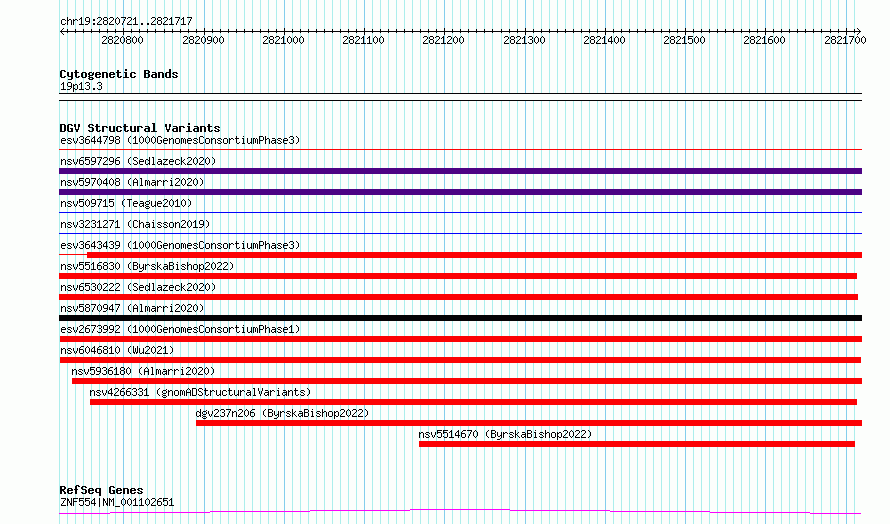Click ruler position 2821000
The width and height of the screenshot is (890, 524).
[x=283, y=40]
